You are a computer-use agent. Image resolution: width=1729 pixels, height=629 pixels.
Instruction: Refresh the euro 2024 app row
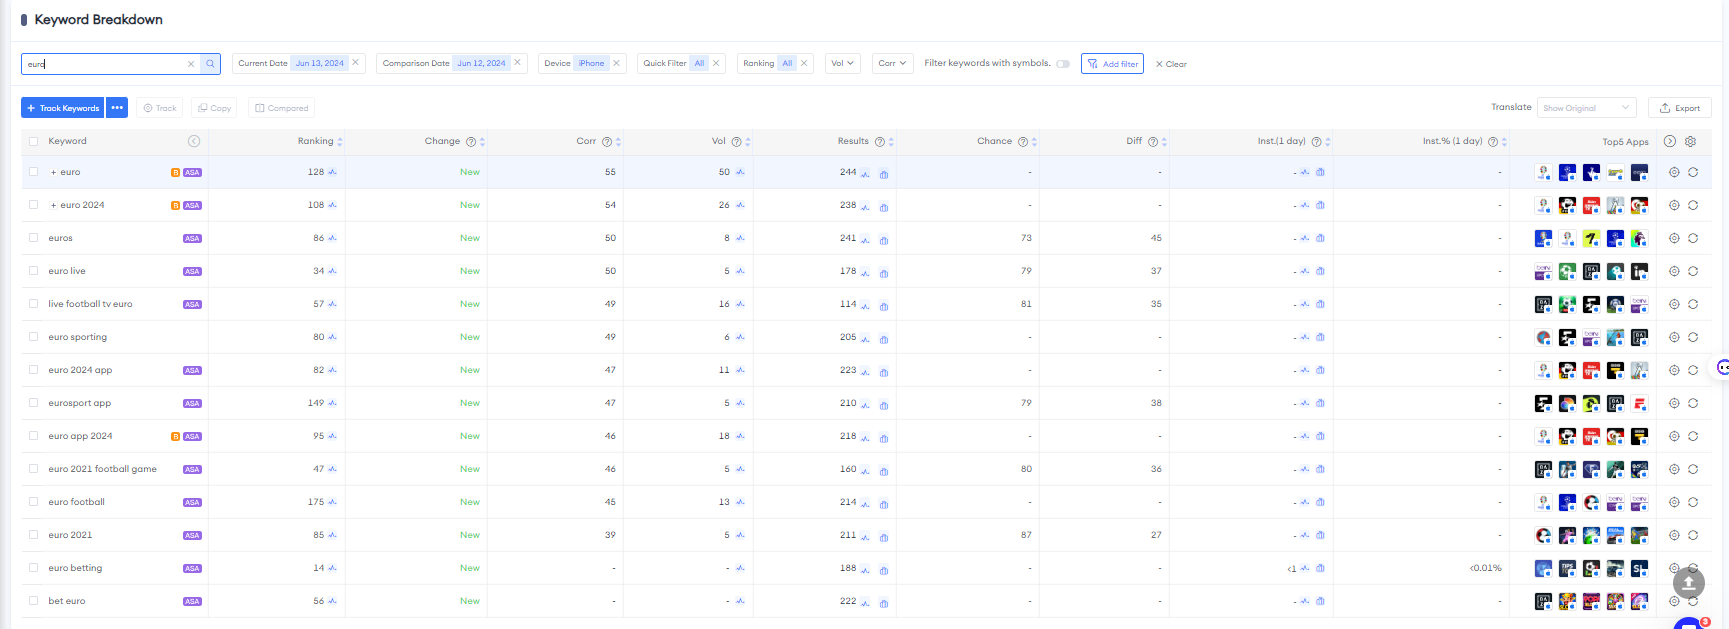pyautogui.click(x=1693, y=370)
